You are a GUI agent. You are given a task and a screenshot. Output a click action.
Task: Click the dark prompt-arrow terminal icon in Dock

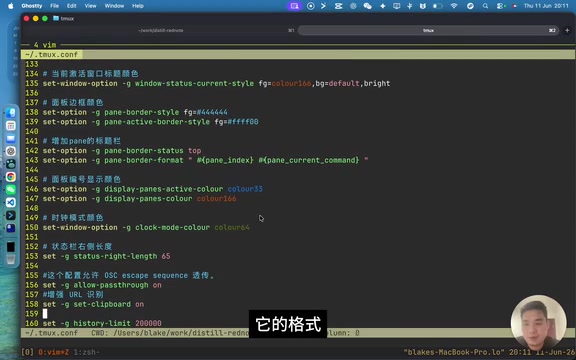point(11,215)
